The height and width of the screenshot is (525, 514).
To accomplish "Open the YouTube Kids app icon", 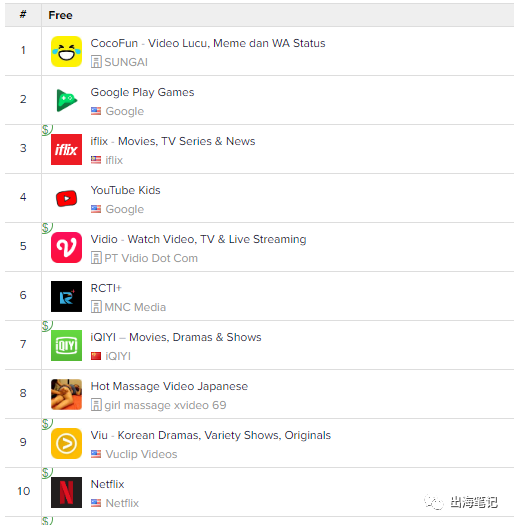I will pos(66,198).
